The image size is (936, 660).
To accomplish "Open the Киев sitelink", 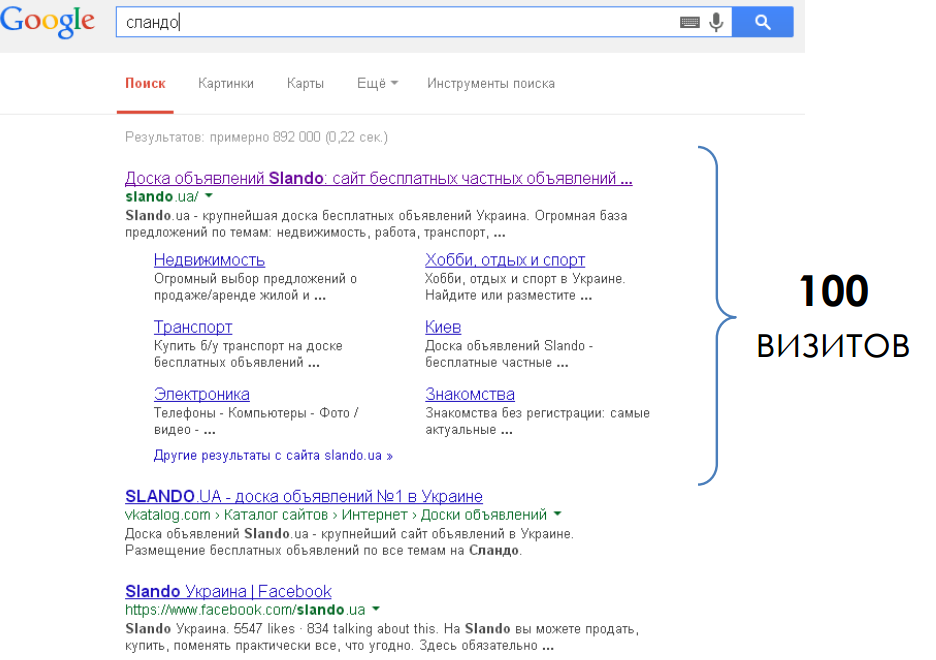I will tap(443, 327).
